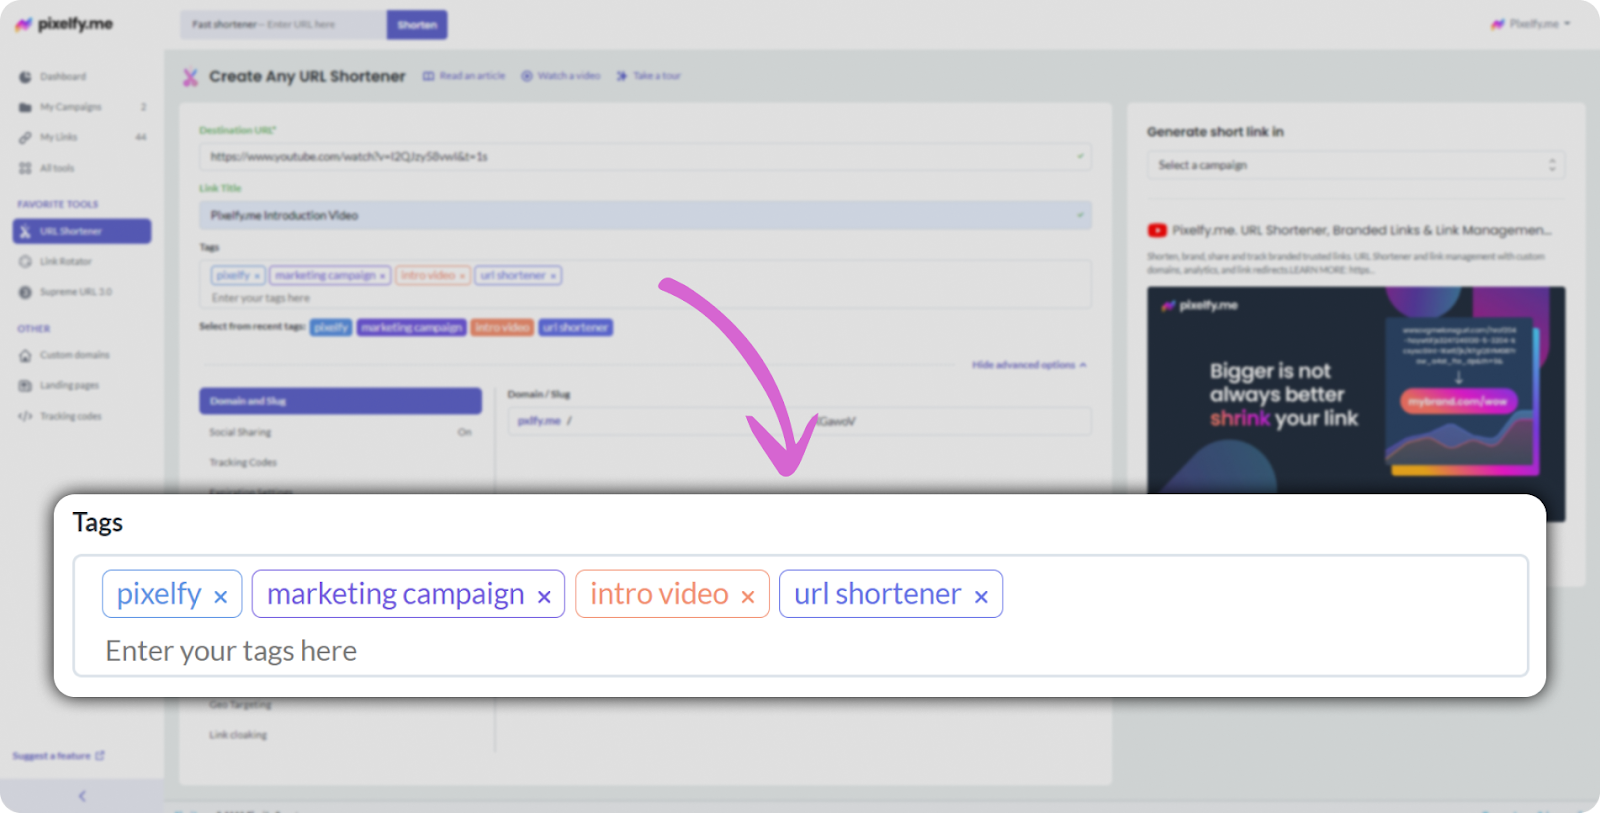The image size is (1600, 813).
Task: Click the pixelfy.me logo
Action: coord(65,24)
